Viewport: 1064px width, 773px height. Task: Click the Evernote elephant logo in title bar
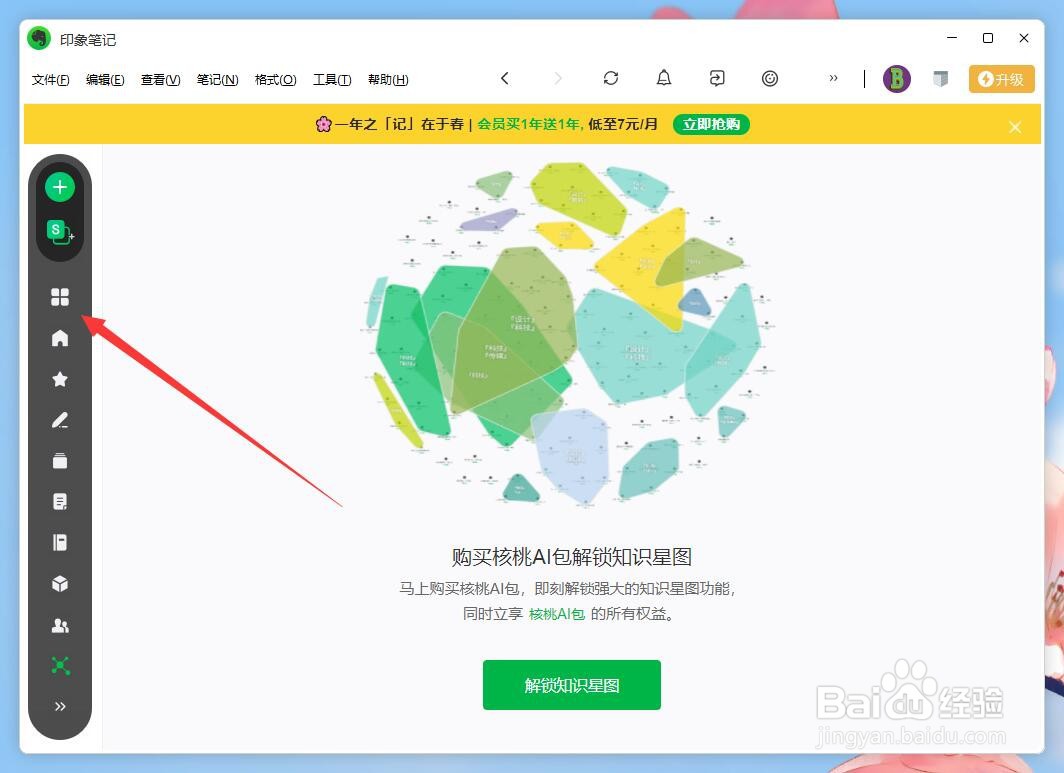click(x=39, y=39)
